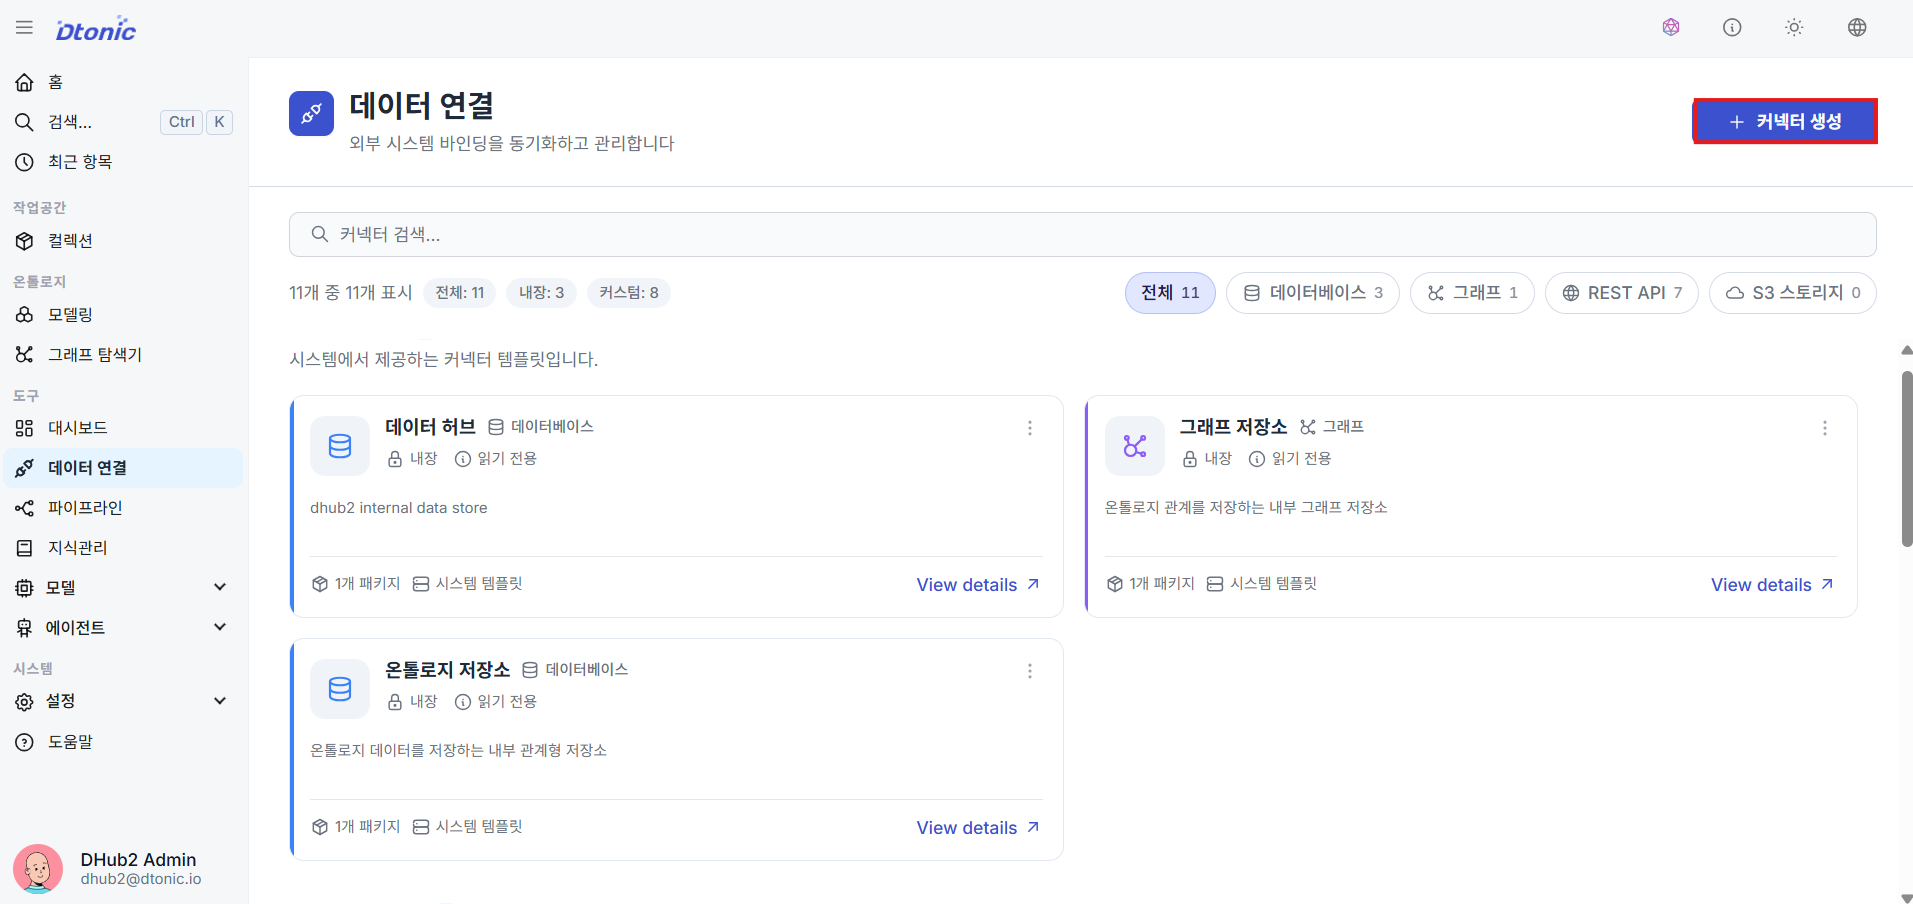Viewport: 1913px width, 904px height.
Task: Select the REST API 7 filter tab
Action: (x=1622, y=293)
